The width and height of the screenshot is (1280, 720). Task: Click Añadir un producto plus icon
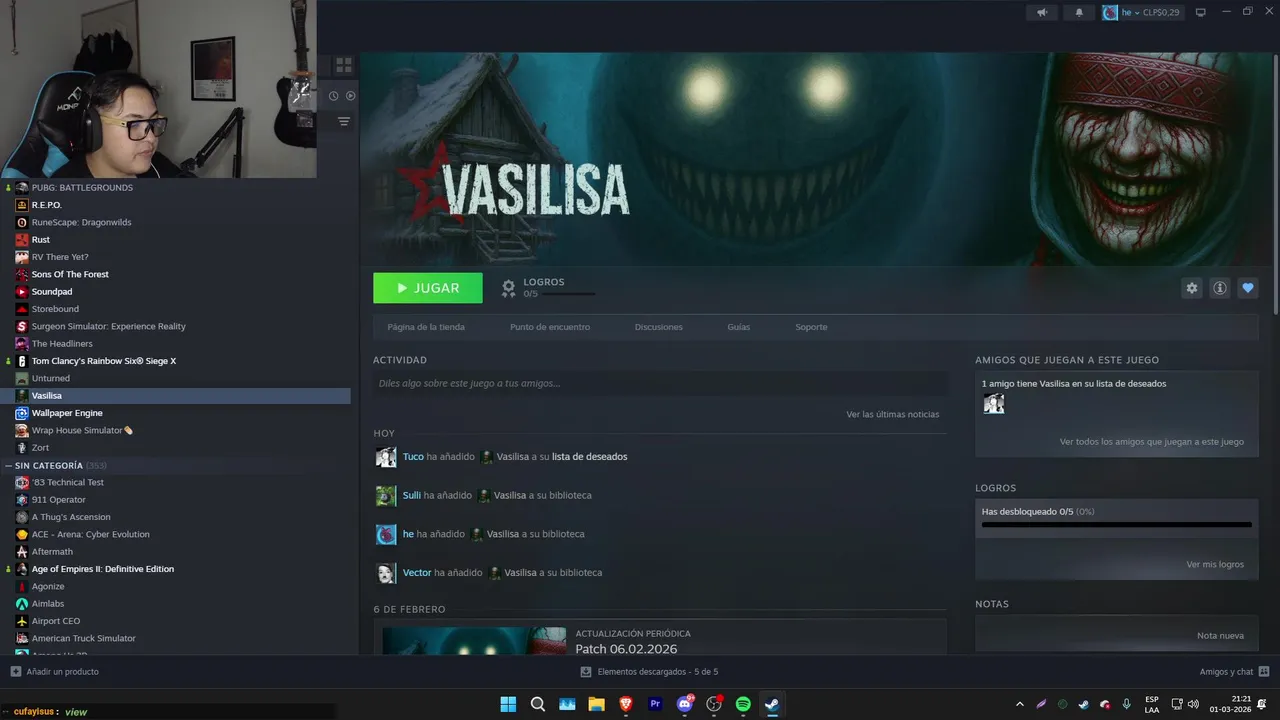point(15,672)
